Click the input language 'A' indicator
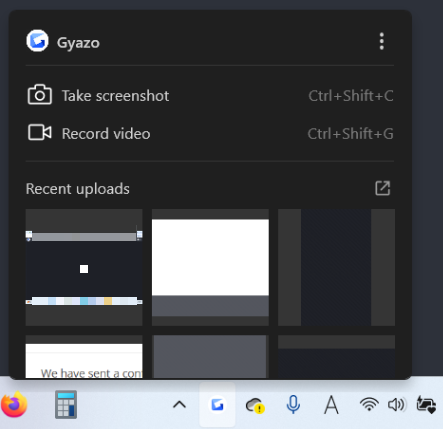Image resolution: width=443 pixels, height=429 pixels. tap(331, 405)
